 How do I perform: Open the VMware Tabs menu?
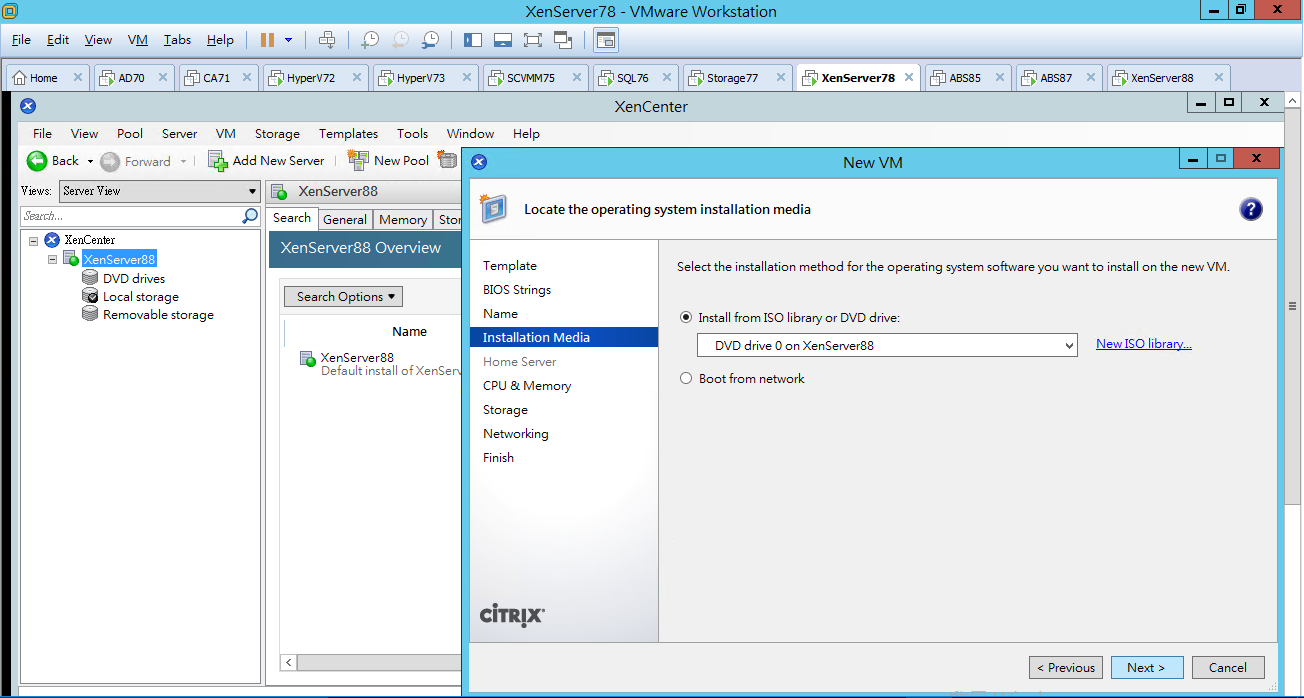[177, 40]
